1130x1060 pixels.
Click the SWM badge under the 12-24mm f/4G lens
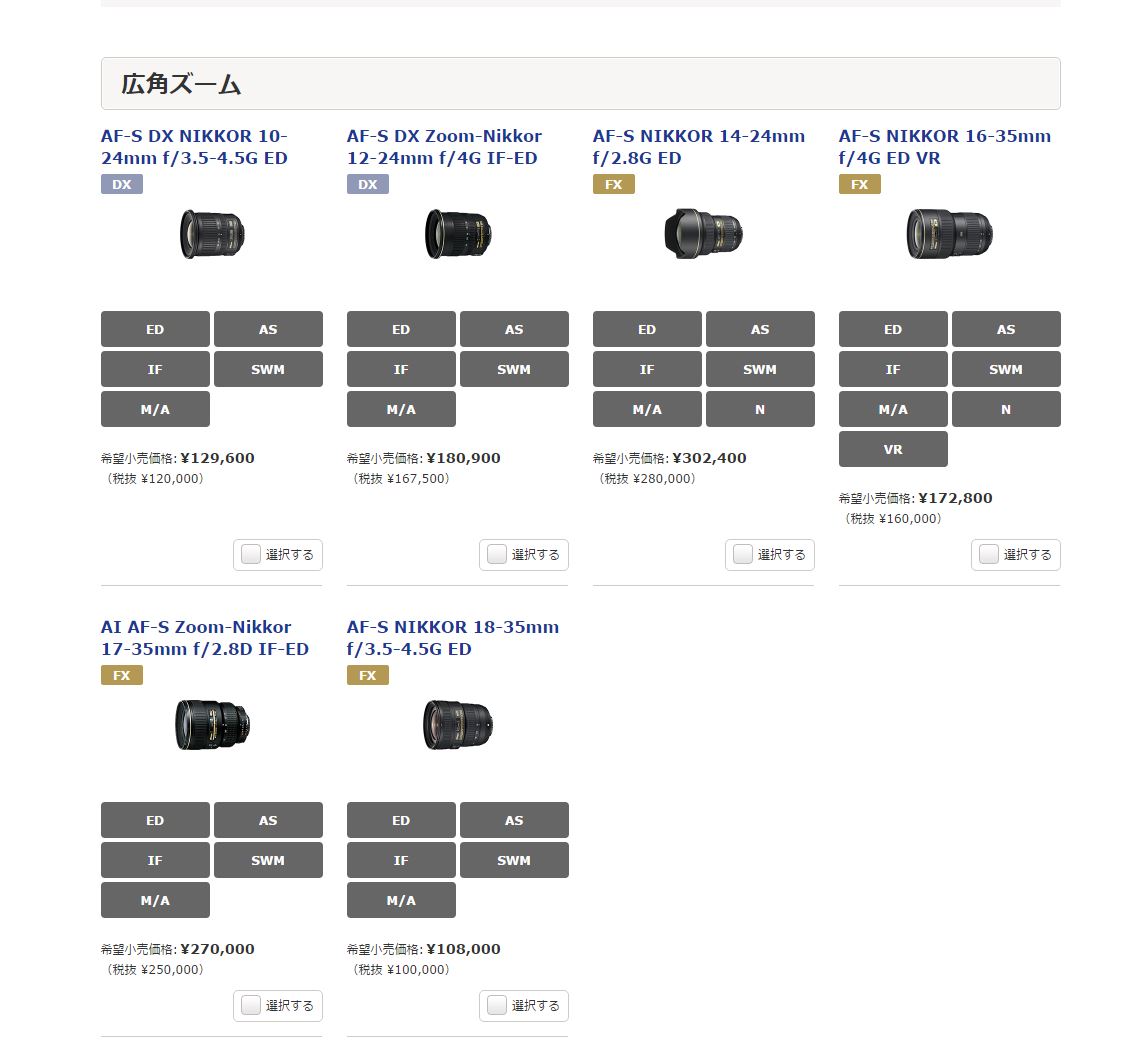coord(514,370)
